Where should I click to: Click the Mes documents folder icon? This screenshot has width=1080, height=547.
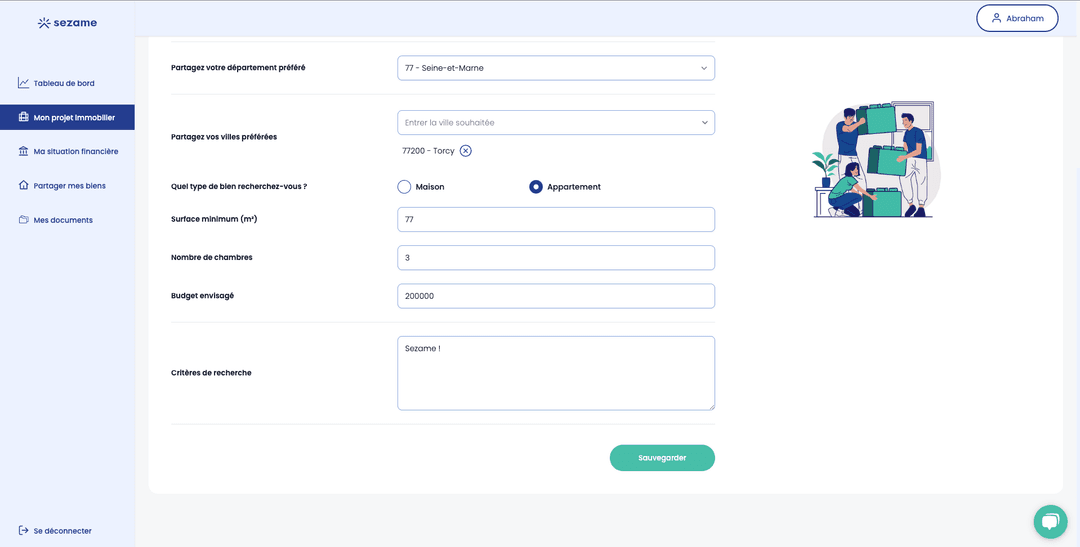(x=23, y=220)
